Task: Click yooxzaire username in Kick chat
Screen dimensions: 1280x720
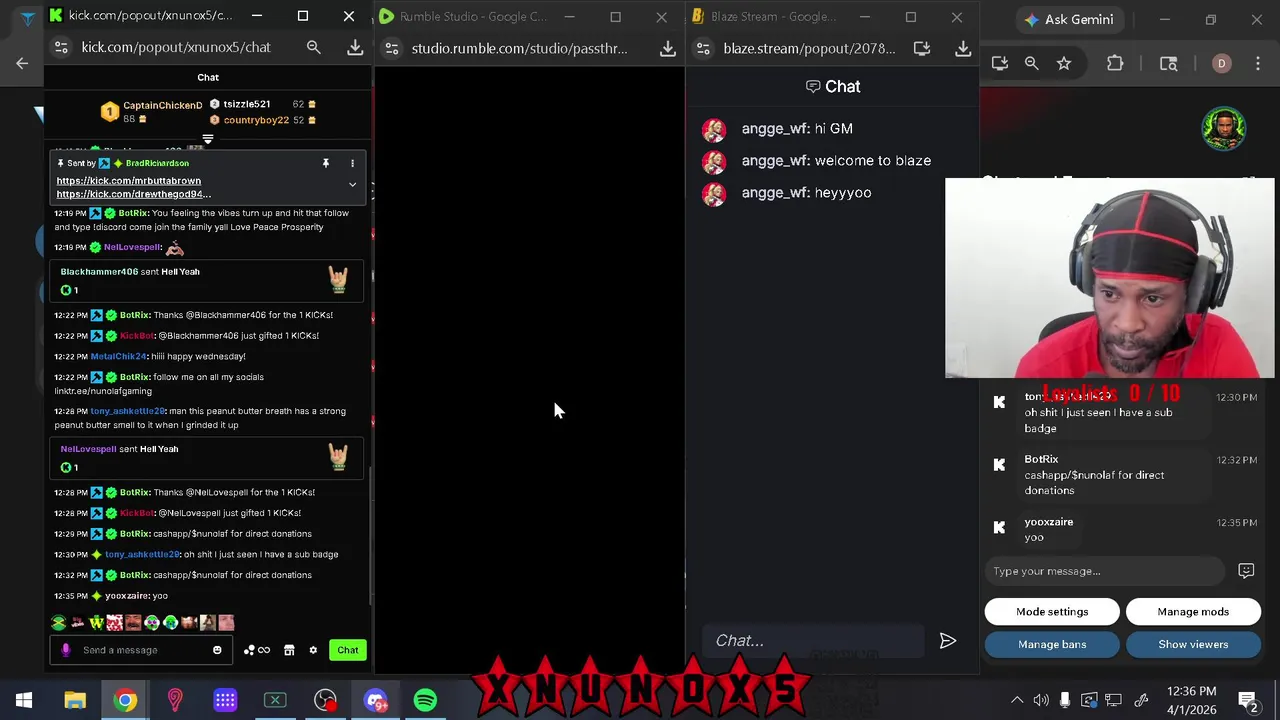Action: 125,596
